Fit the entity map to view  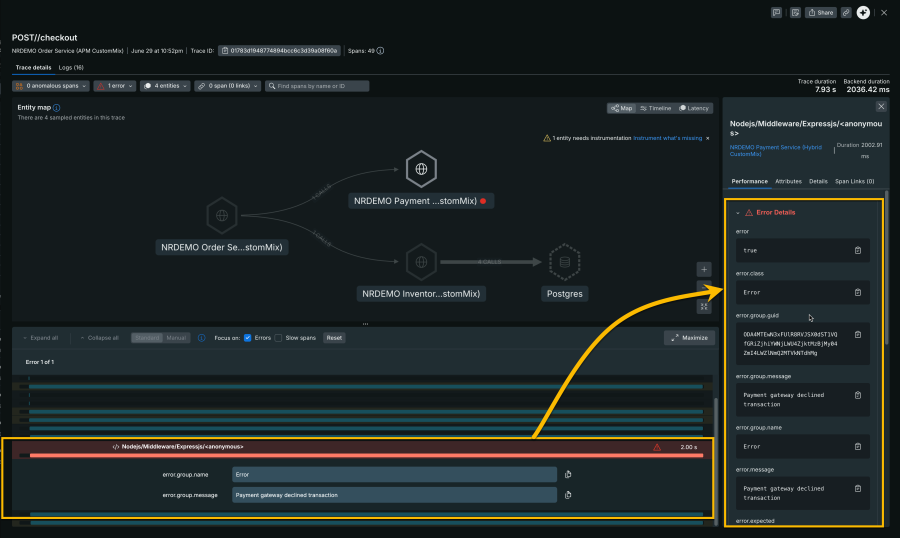click(704, 307)
